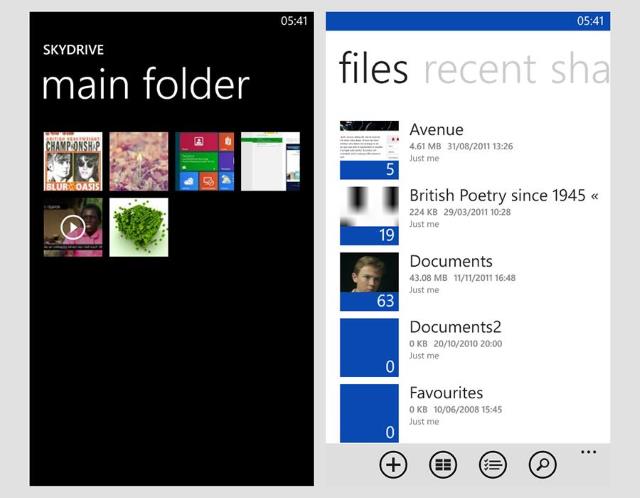Click '4.61 MB 31/08/2011 13:26' details
The image size is (640, 498).
(461, 146)
